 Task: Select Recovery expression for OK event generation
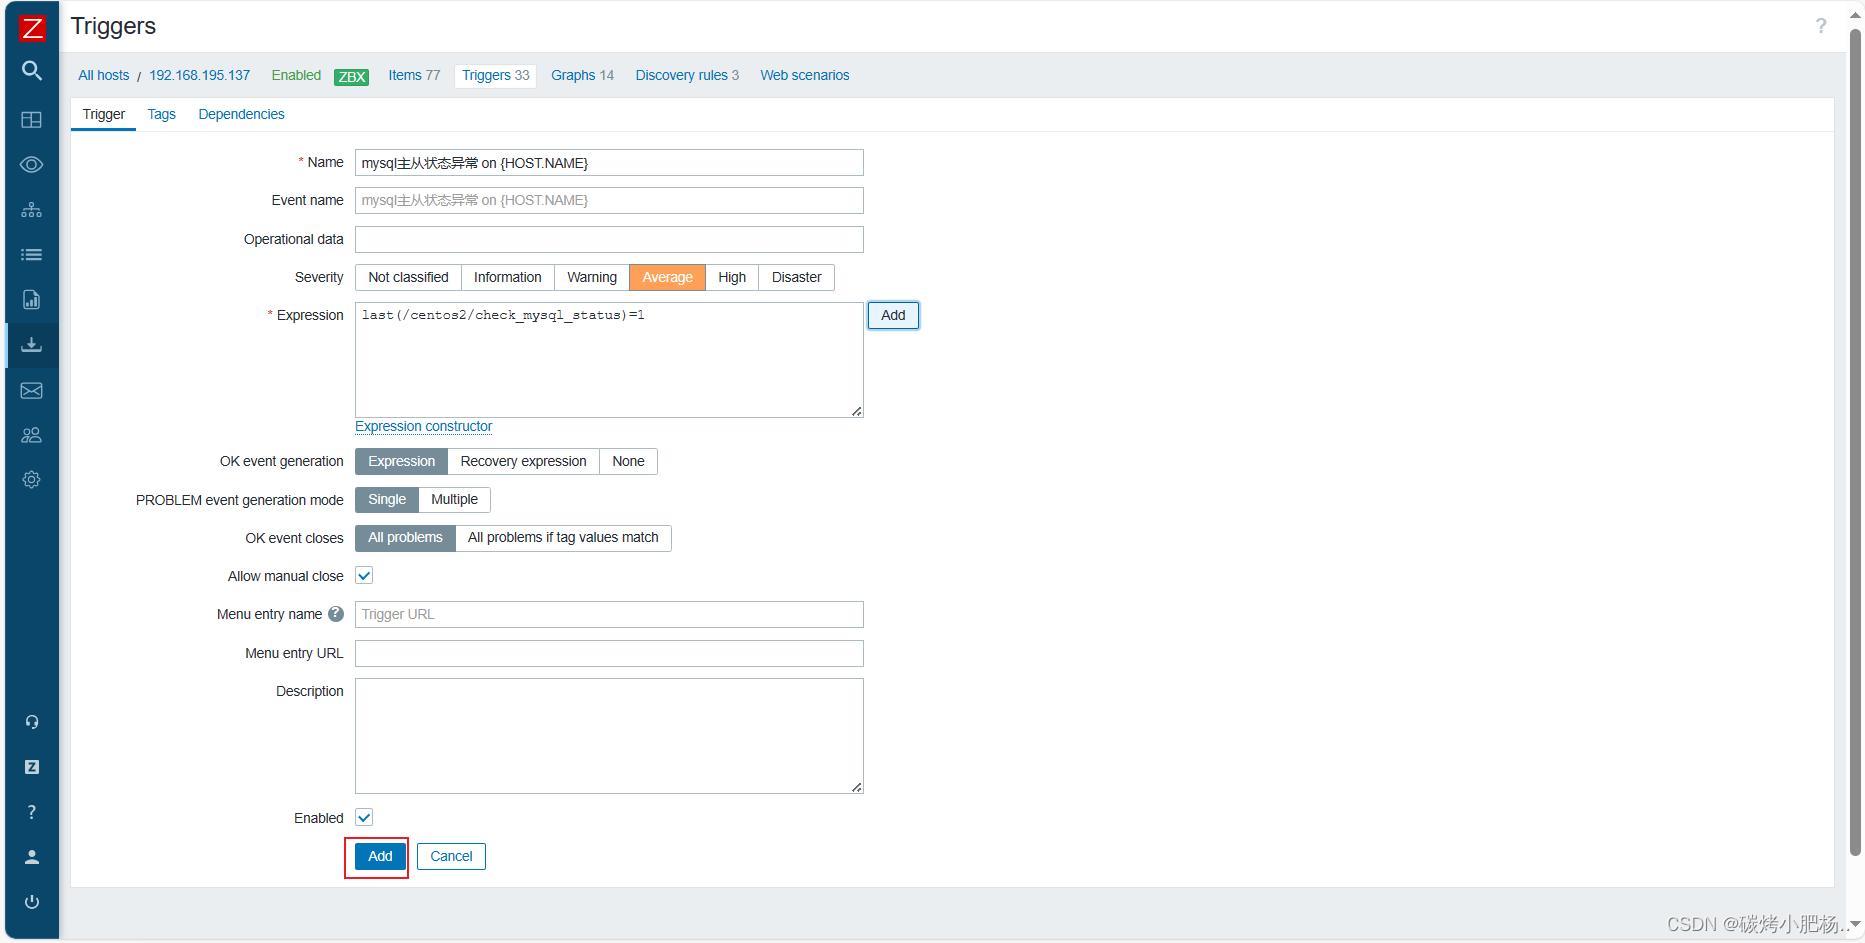click(523, 462)
